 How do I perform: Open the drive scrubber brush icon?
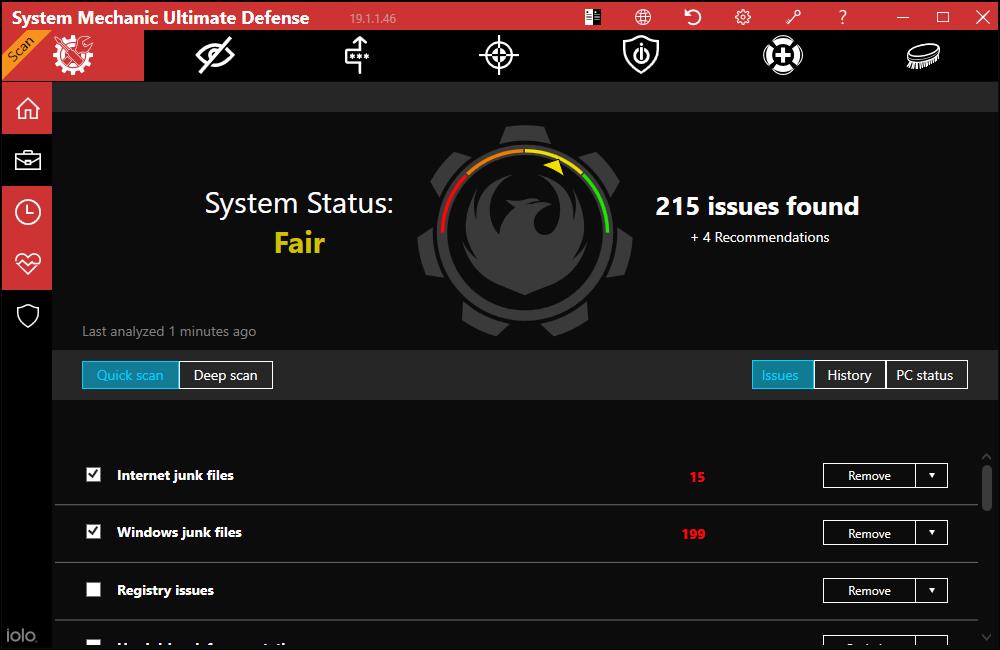point(922,55)
